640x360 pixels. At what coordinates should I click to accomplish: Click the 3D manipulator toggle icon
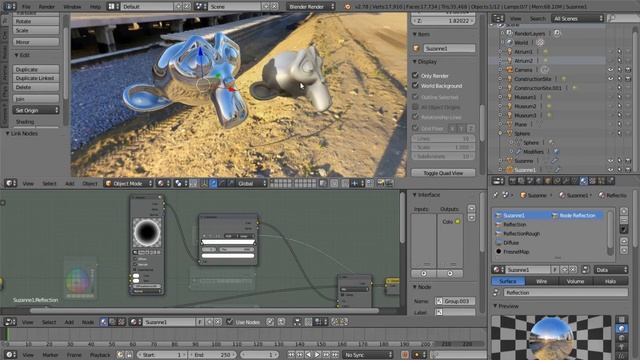[204, 184]
